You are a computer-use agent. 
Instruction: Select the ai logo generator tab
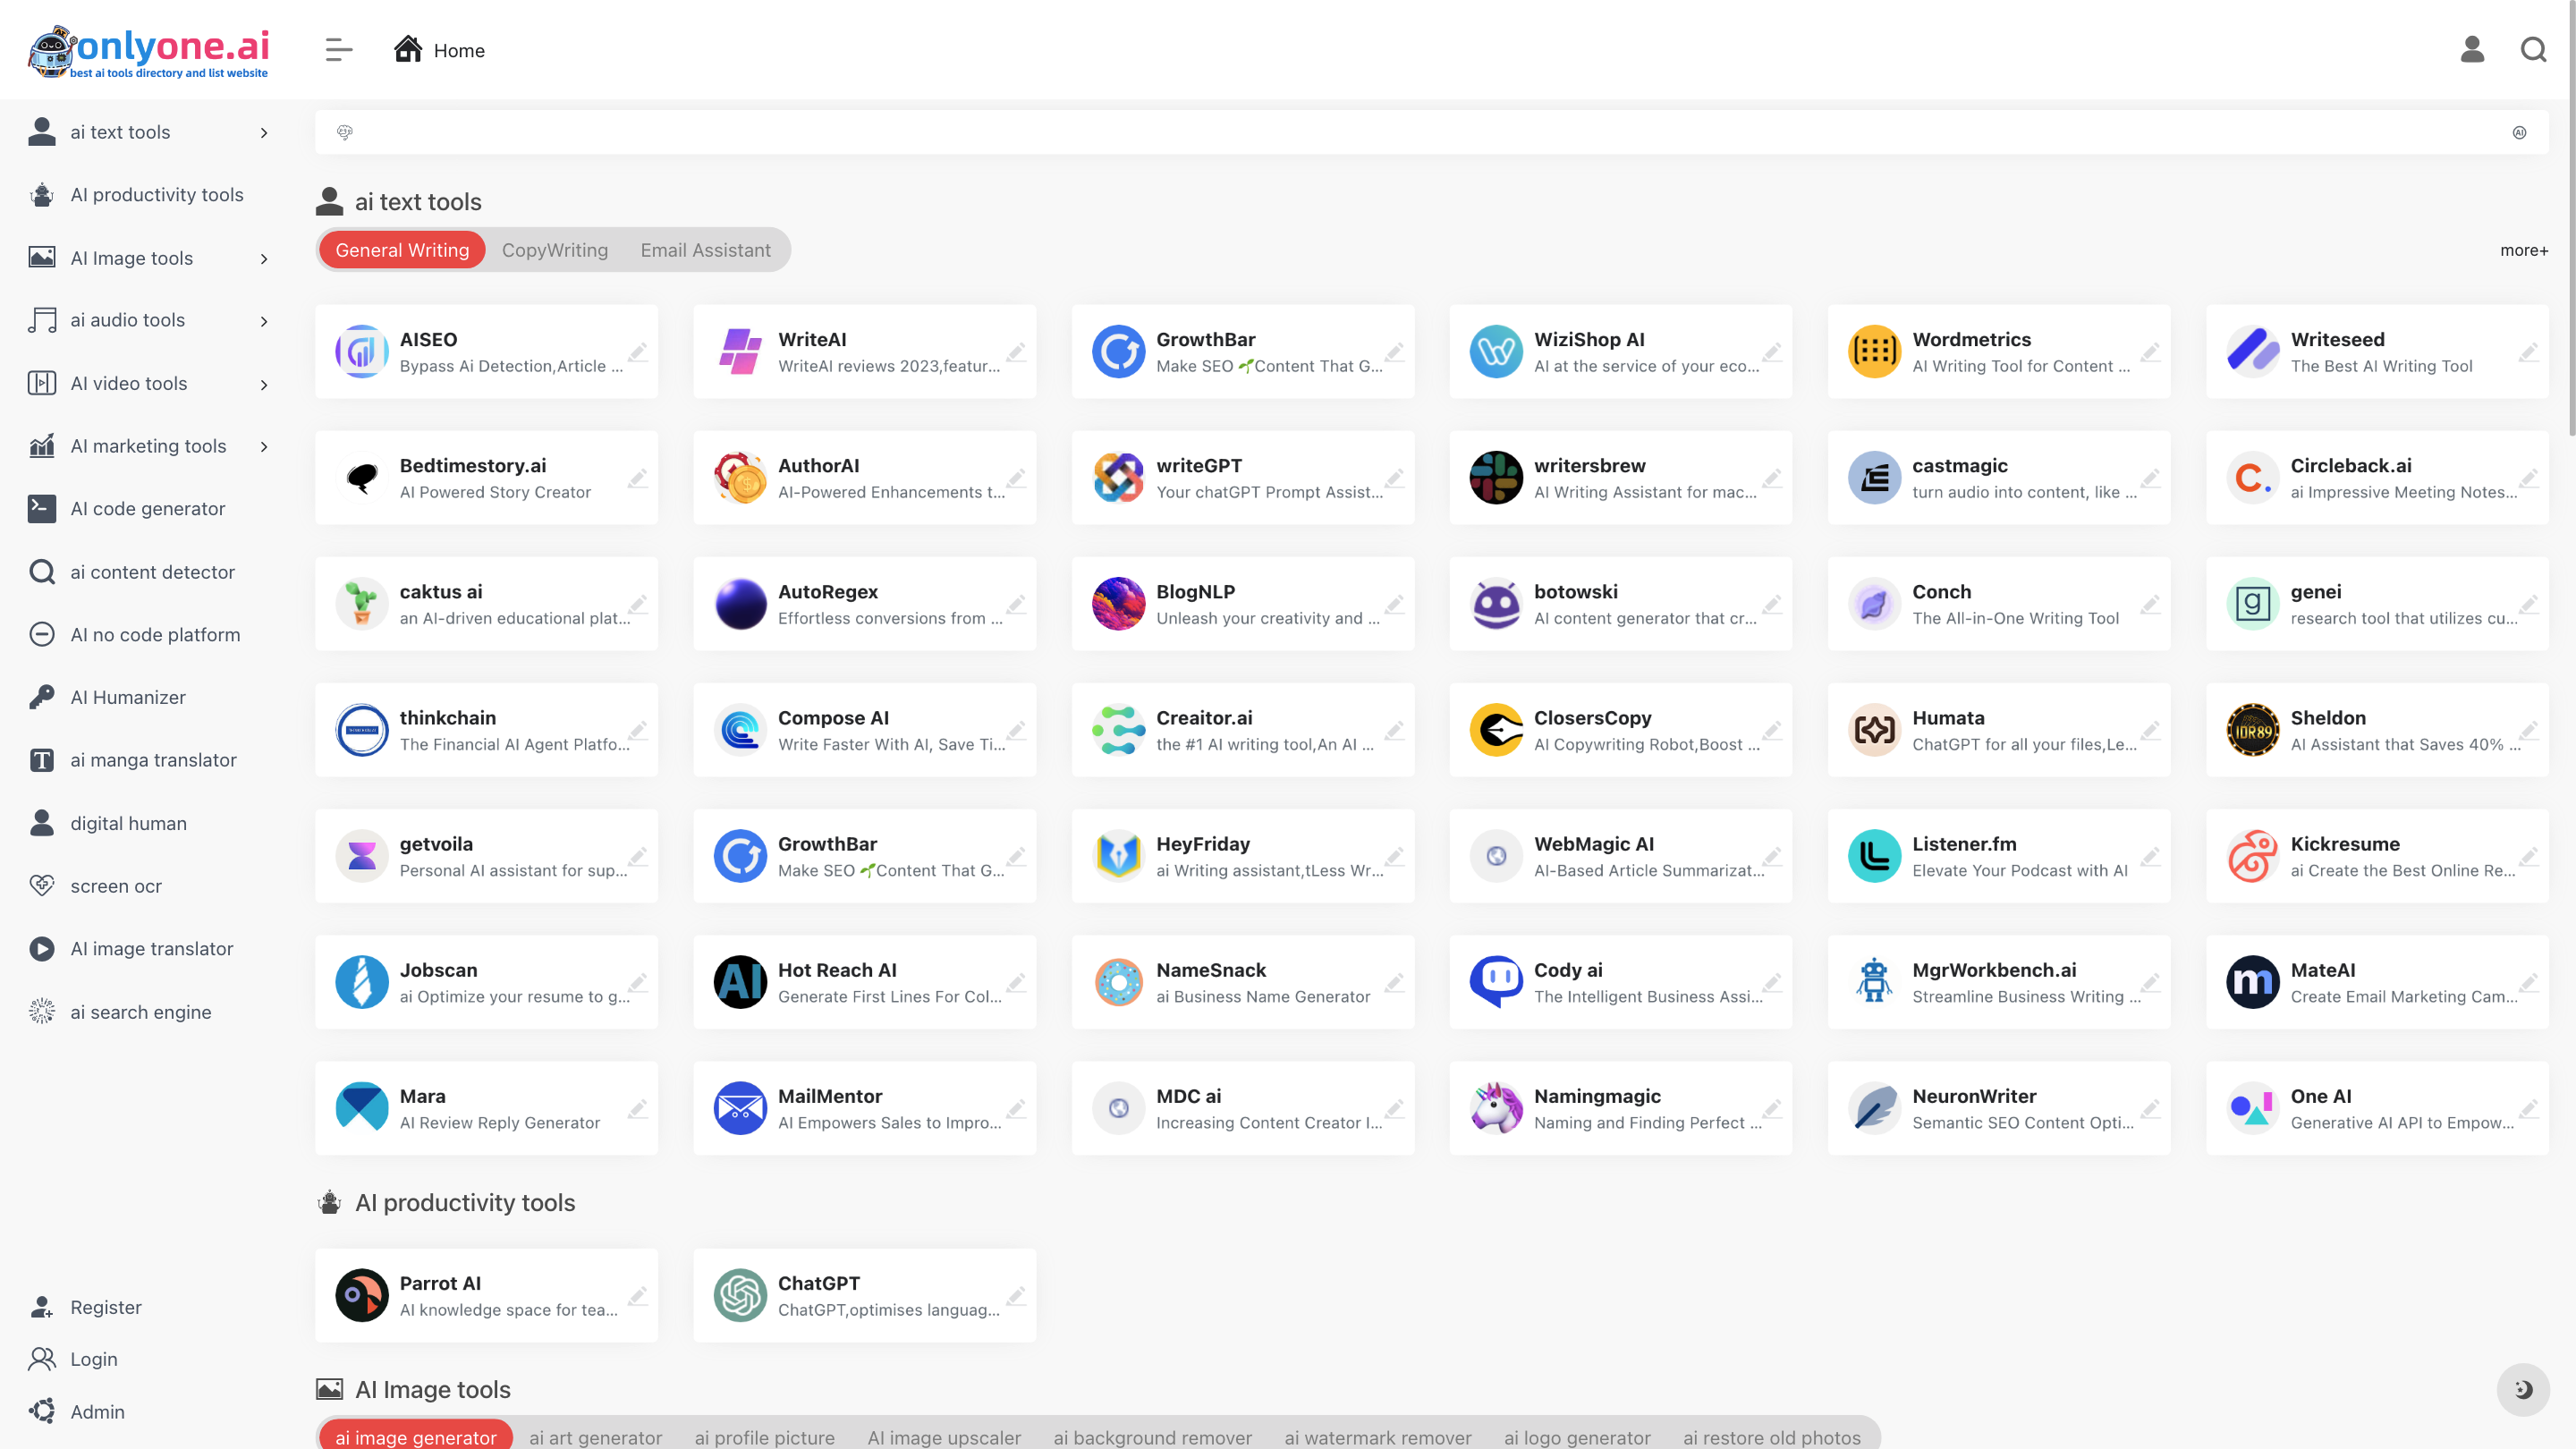[1577, 1437]
